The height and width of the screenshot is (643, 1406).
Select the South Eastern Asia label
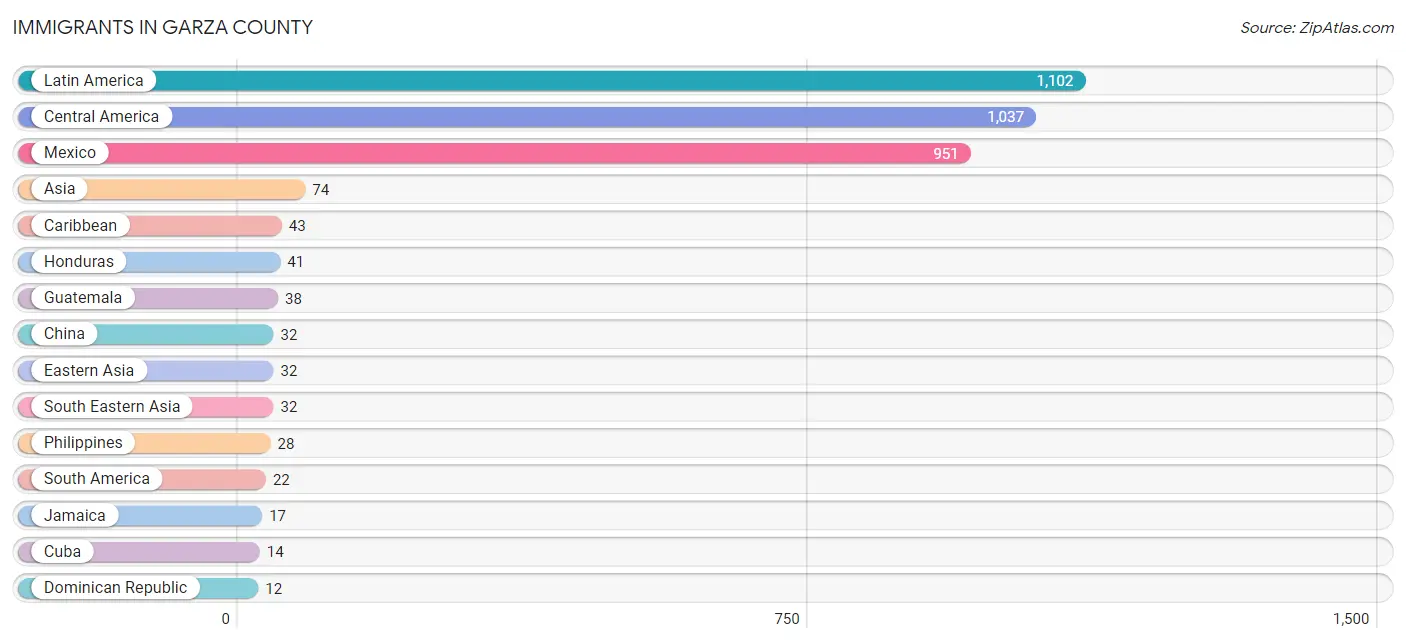[x=112, y=406]
